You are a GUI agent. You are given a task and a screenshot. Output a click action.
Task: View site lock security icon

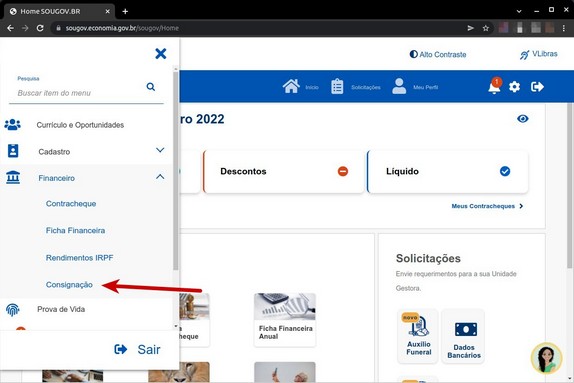58,28
